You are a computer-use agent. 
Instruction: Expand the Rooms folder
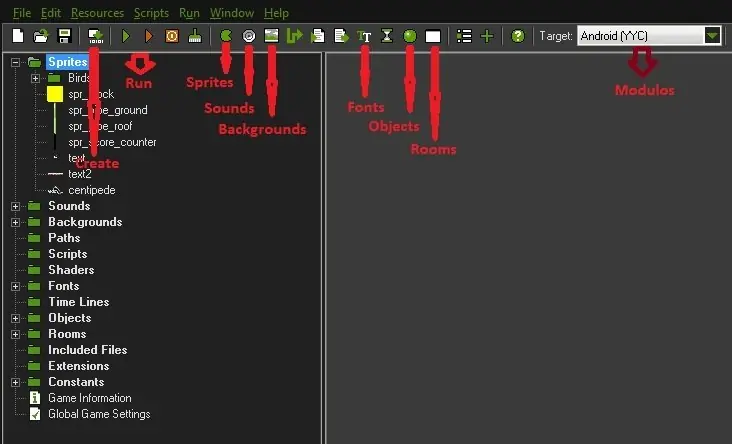[x=15, y=334]
